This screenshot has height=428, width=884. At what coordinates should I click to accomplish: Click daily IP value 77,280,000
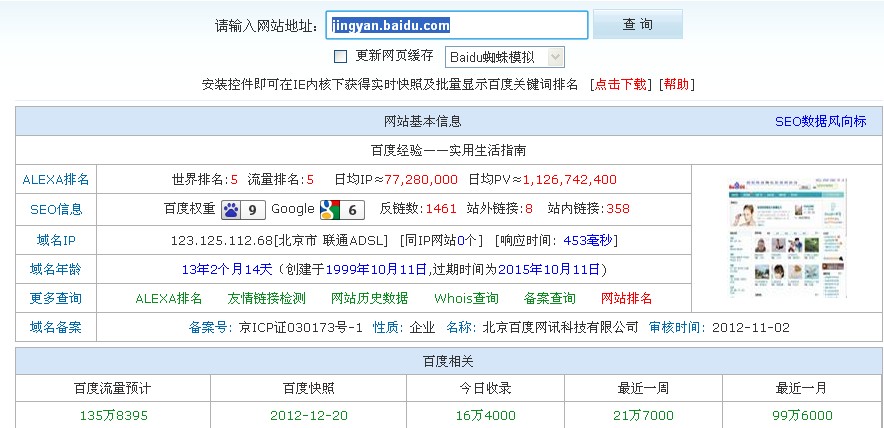pos(421,180)
